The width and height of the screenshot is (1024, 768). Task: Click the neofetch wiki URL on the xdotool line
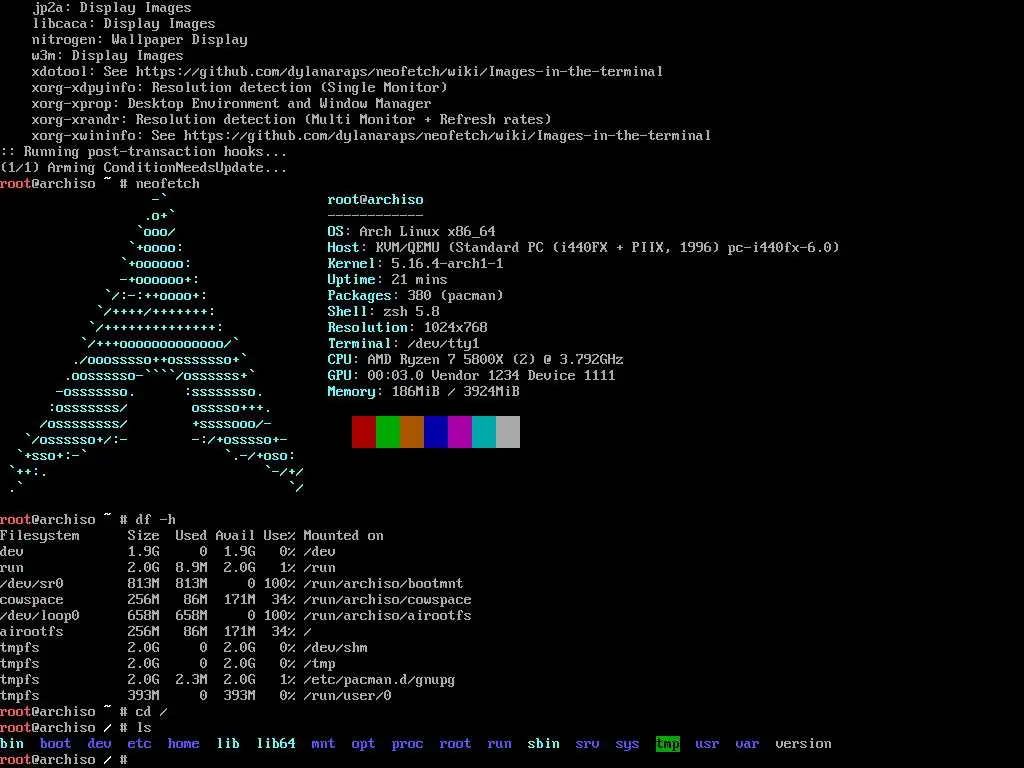[x=399, y=72]
